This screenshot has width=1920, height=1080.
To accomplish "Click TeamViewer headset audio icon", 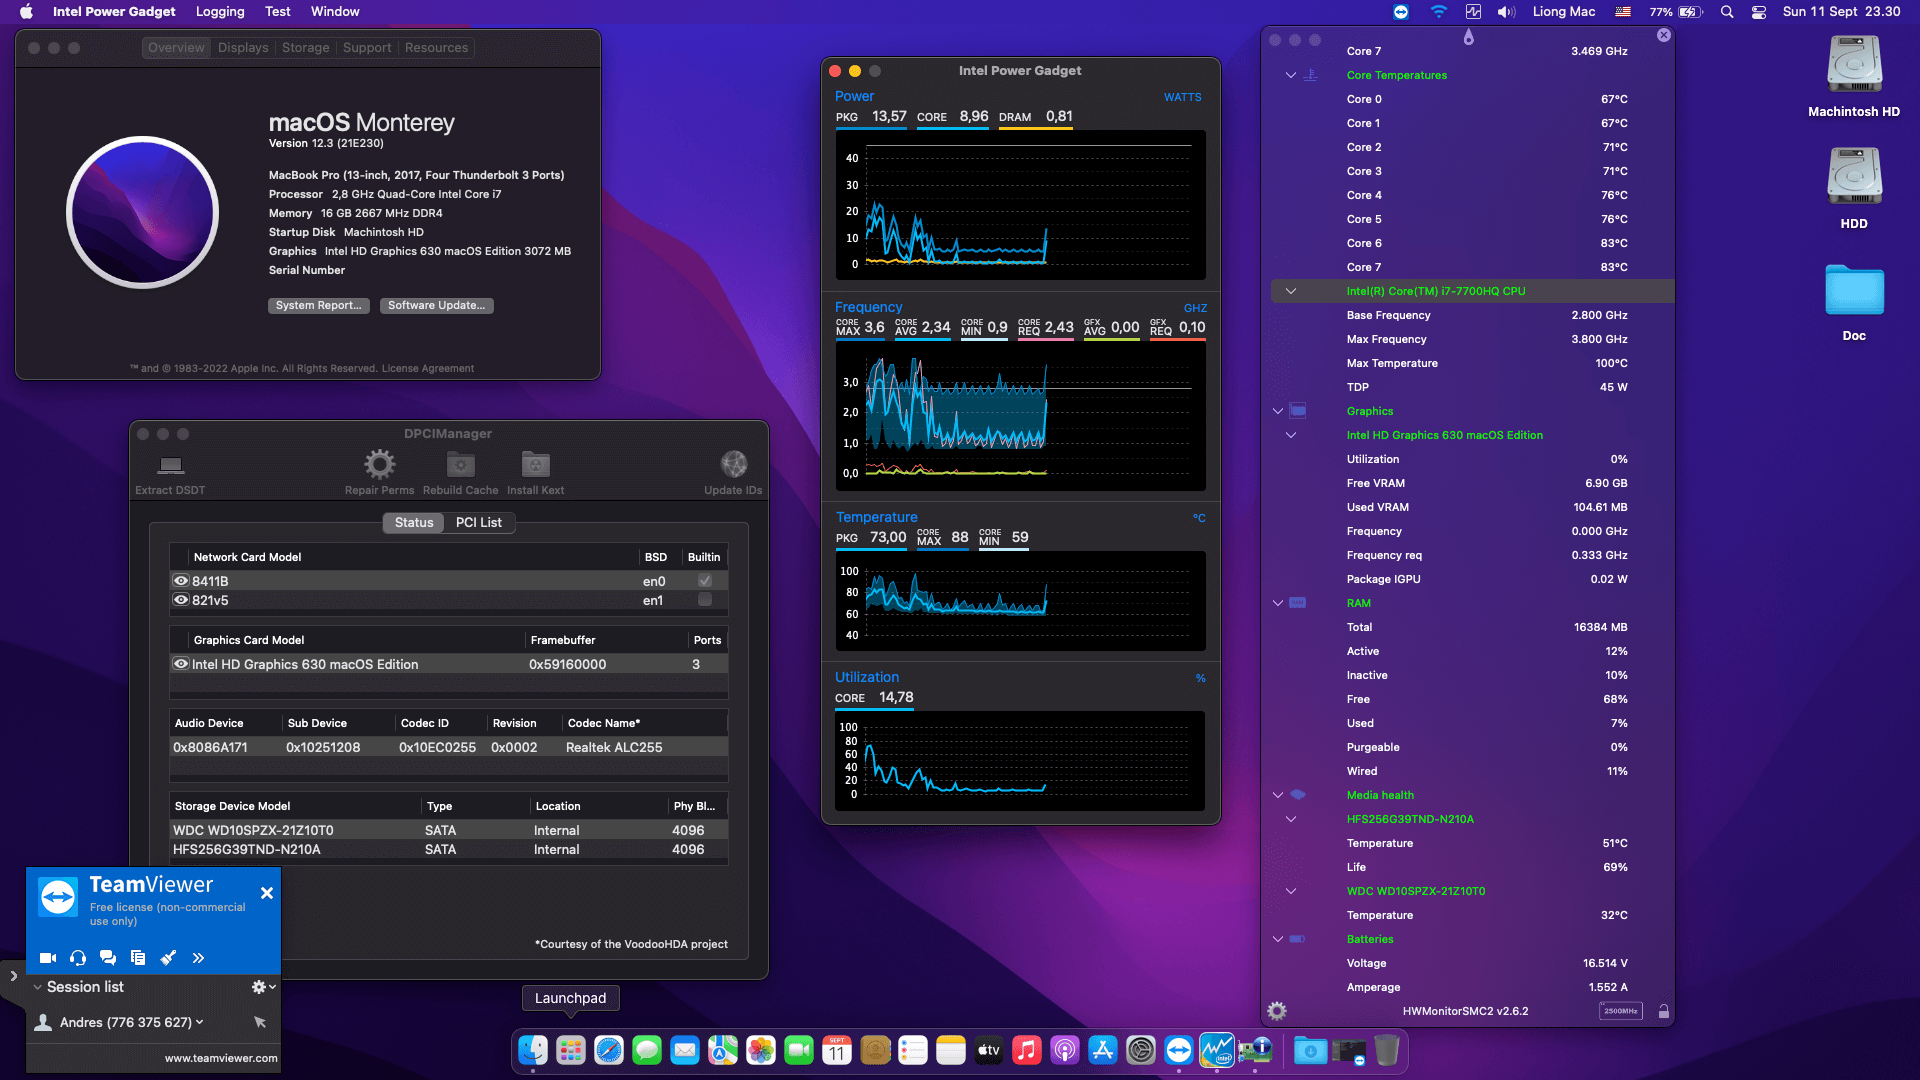I will pos(78,958).
